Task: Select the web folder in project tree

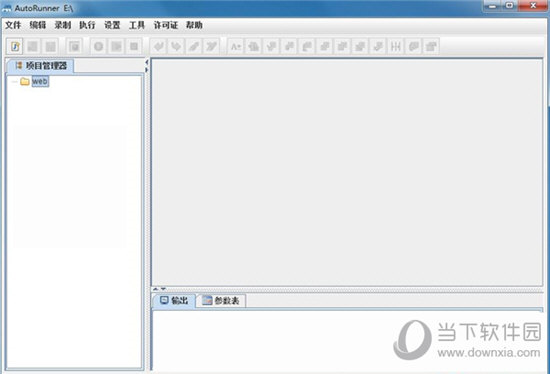Action: pyautogui.click(x=40, y=81)
